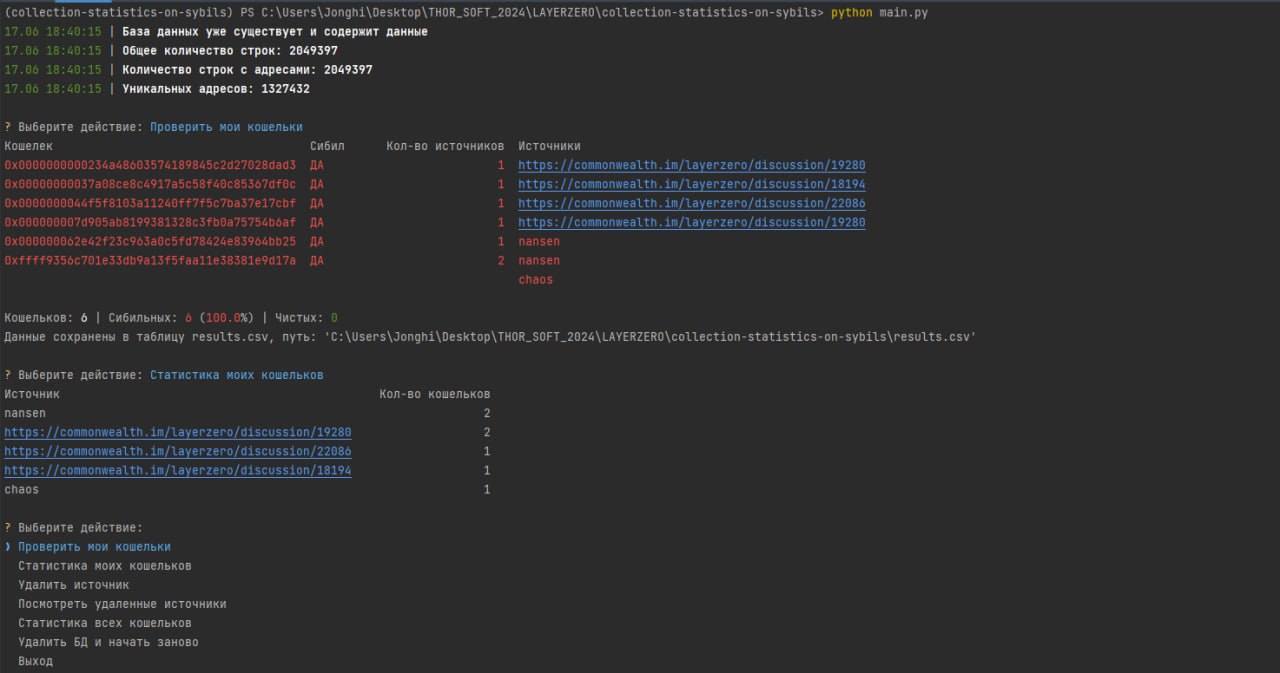Open discussion/19280 link in the statistics table
Image resolution: width=1280 pixels, height=673 pixels.
(x=178, y=432)
